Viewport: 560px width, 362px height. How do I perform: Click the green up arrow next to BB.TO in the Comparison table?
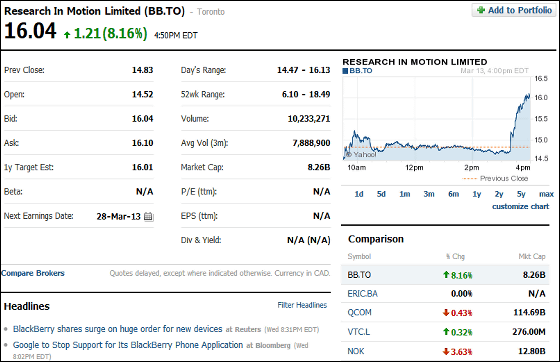tap(446, 275)
